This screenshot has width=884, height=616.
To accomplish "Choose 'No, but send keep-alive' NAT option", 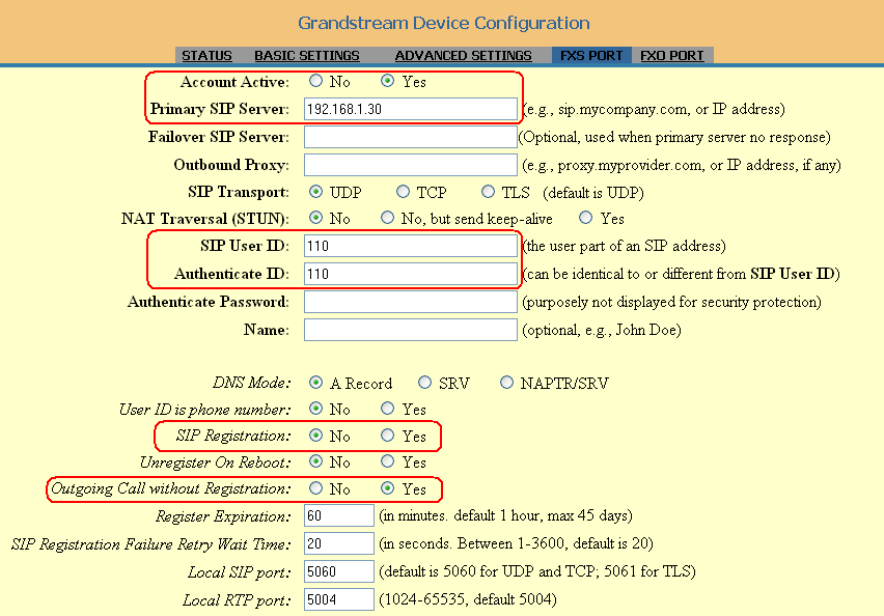I will pos(387,218).
